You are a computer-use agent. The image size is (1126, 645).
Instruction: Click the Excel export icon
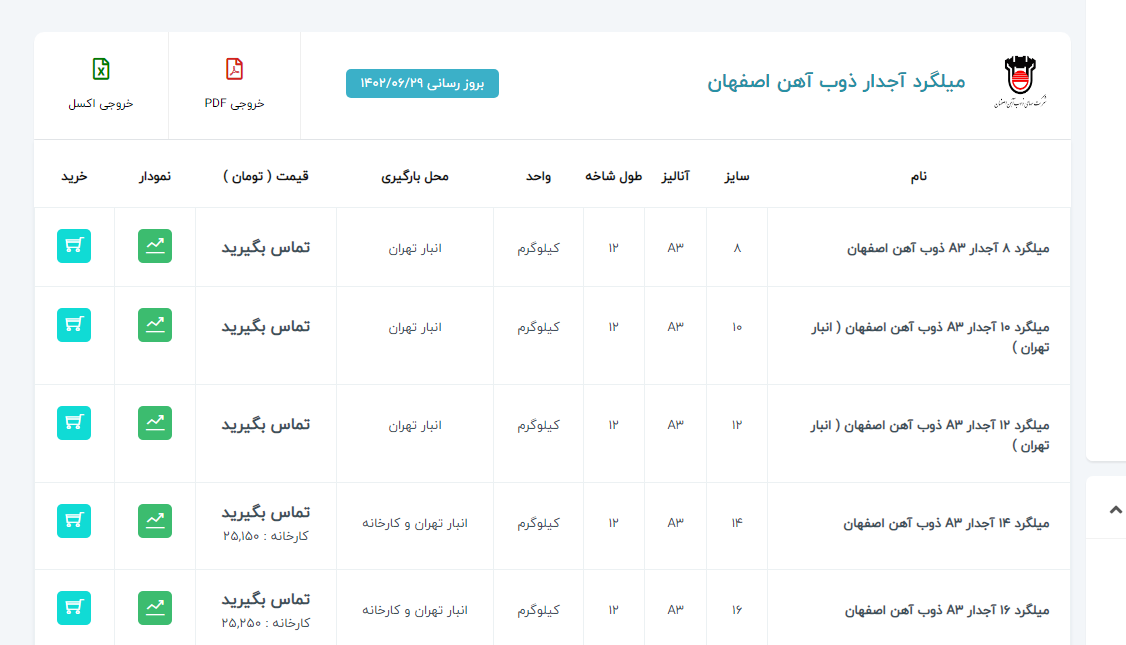pos(101,70)
